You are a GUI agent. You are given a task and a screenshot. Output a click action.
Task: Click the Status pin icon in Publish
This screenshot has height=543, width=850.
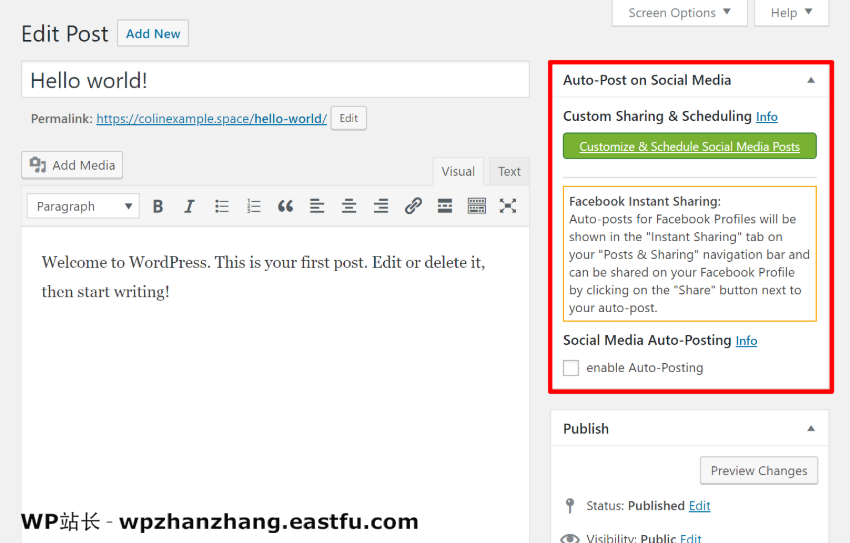tap(570, 506)
